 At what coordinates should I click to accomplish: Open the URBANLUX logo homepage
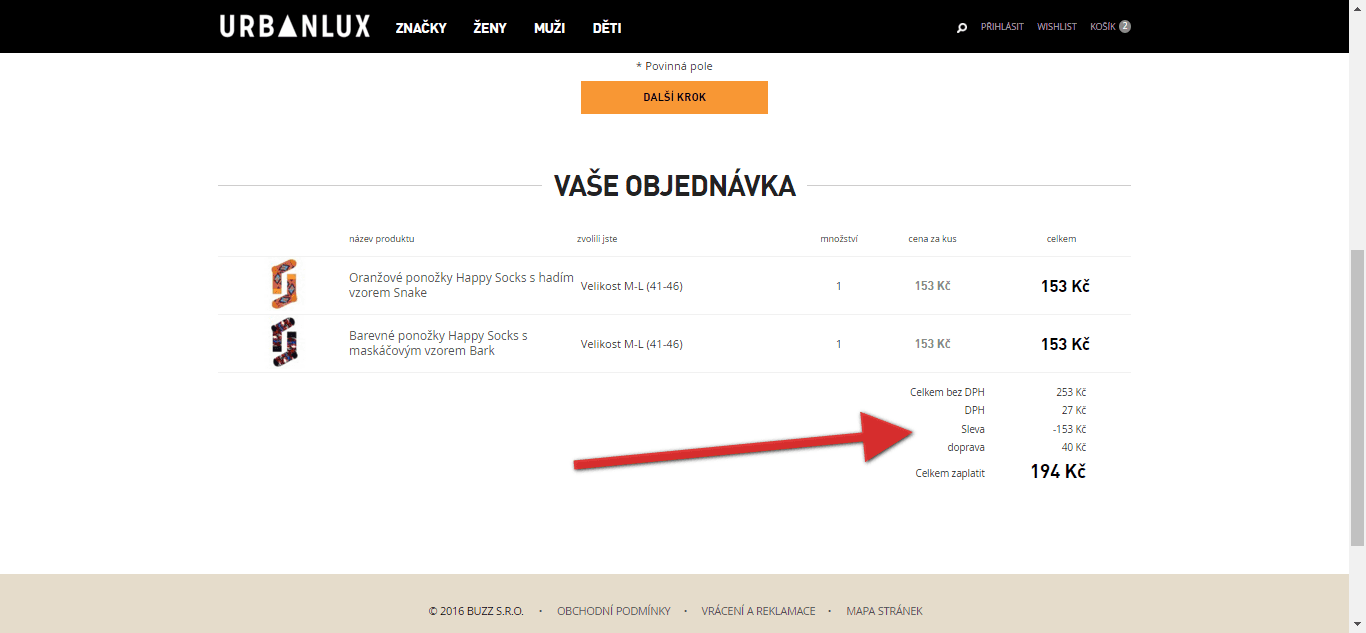(x=295, y=26)
